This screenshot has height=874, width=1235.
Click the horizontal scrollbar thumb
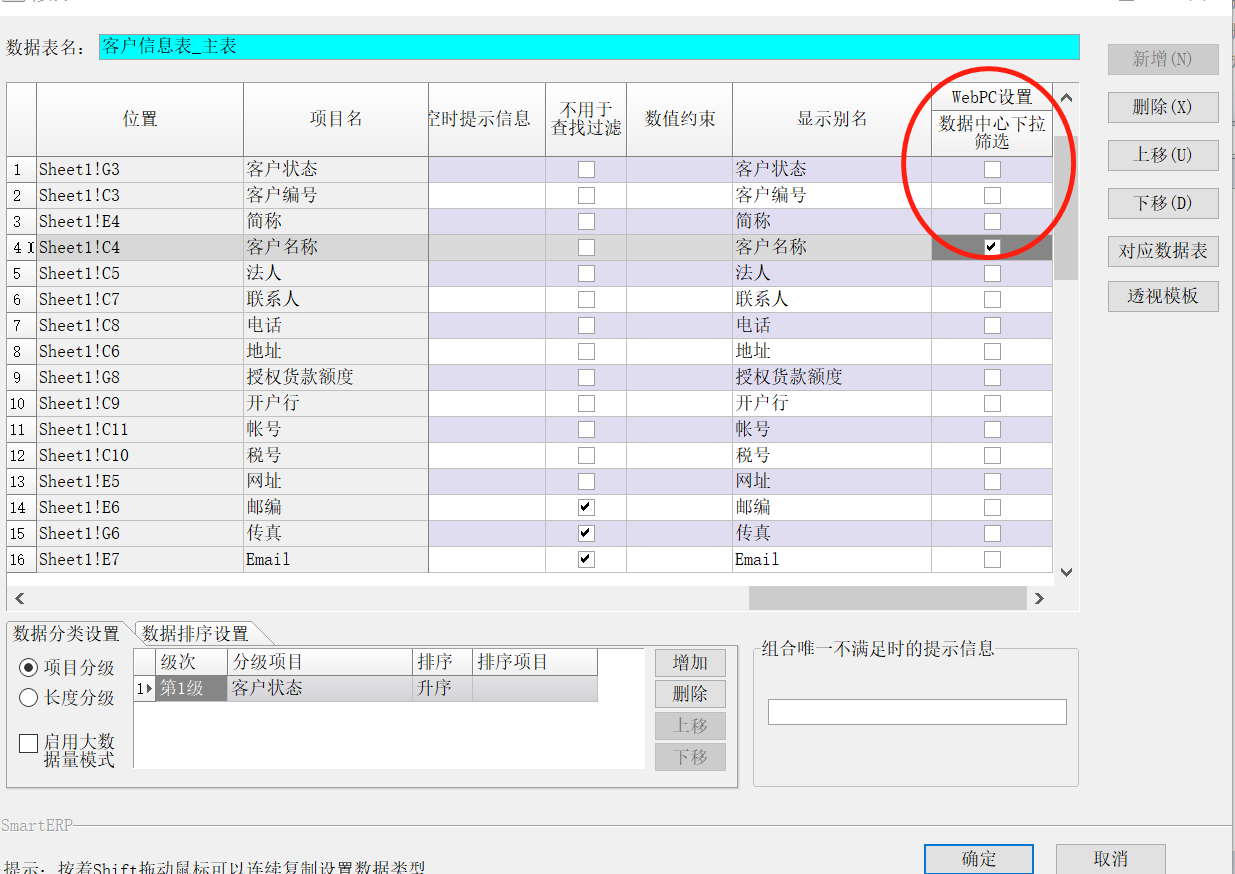[x=888, y=598]
